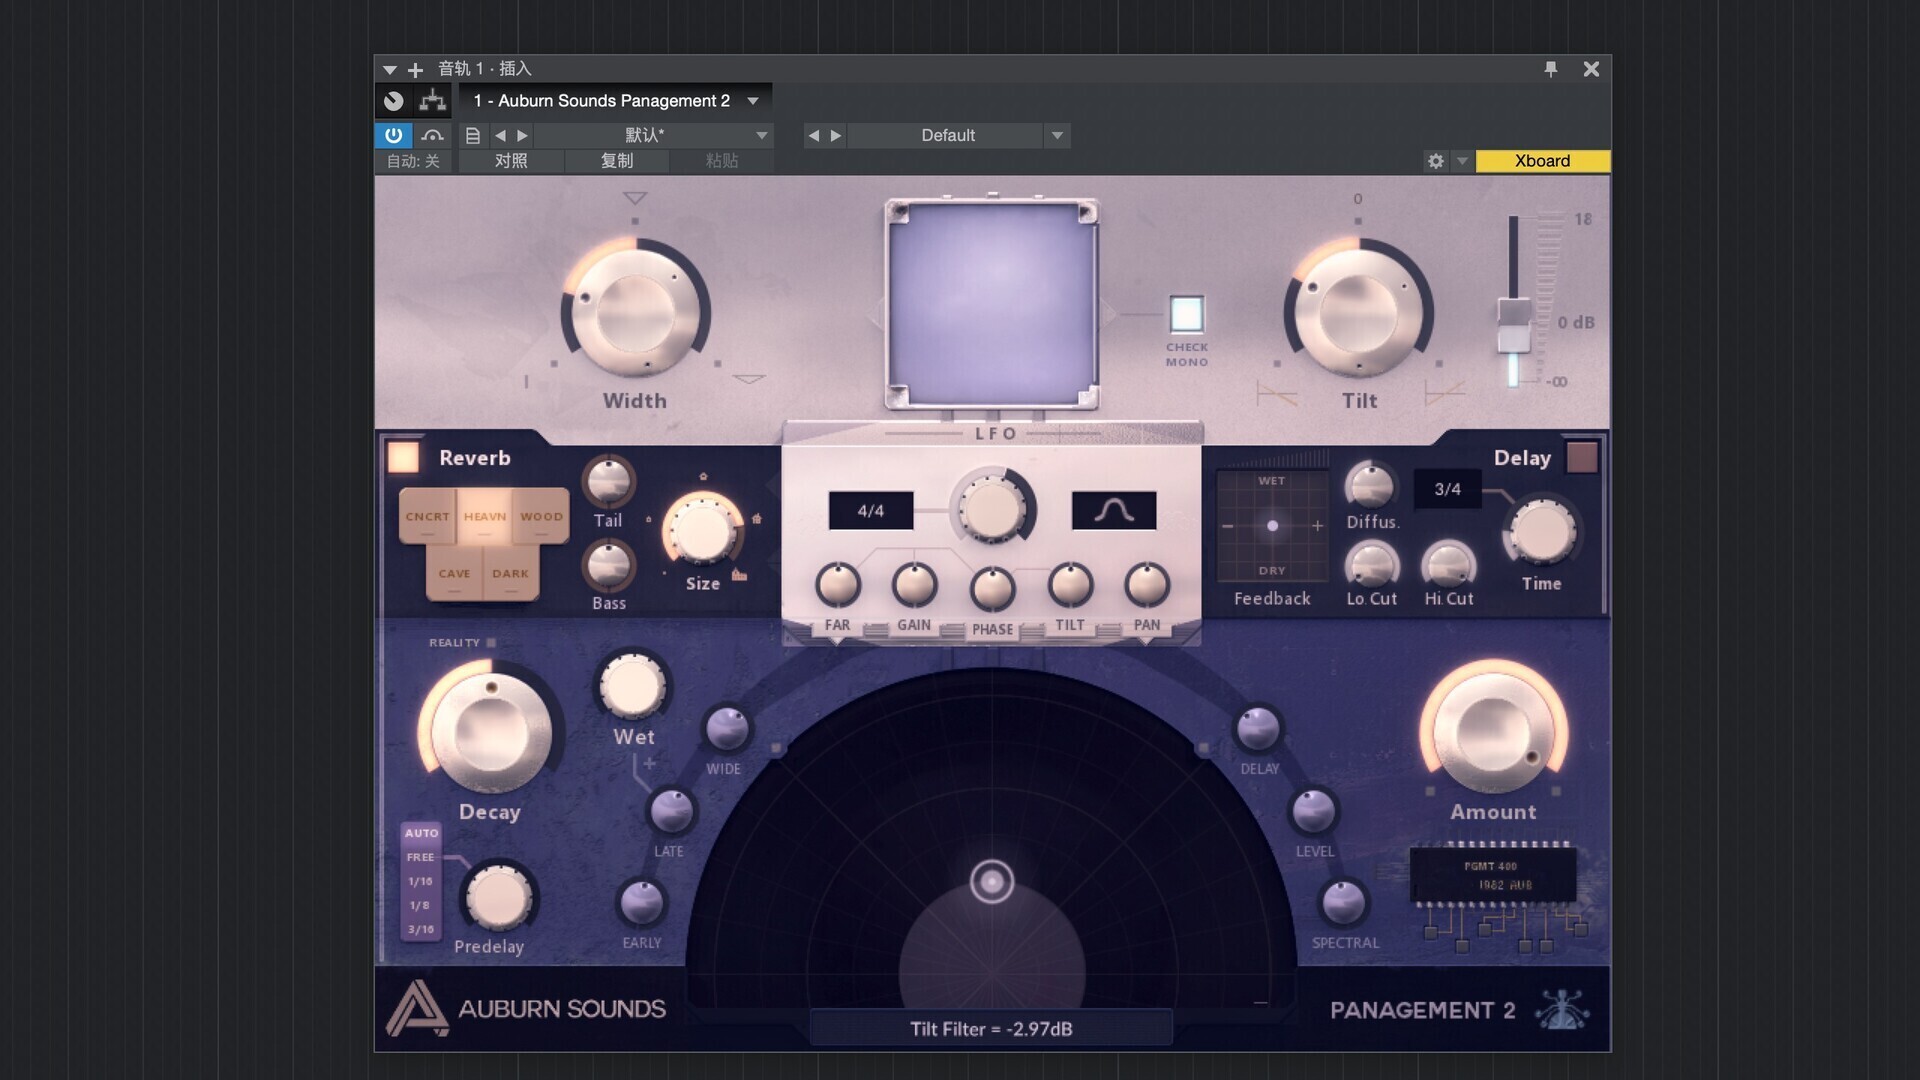
Task: Select CNCRT reverb type
Action: [x=428, y=516]
